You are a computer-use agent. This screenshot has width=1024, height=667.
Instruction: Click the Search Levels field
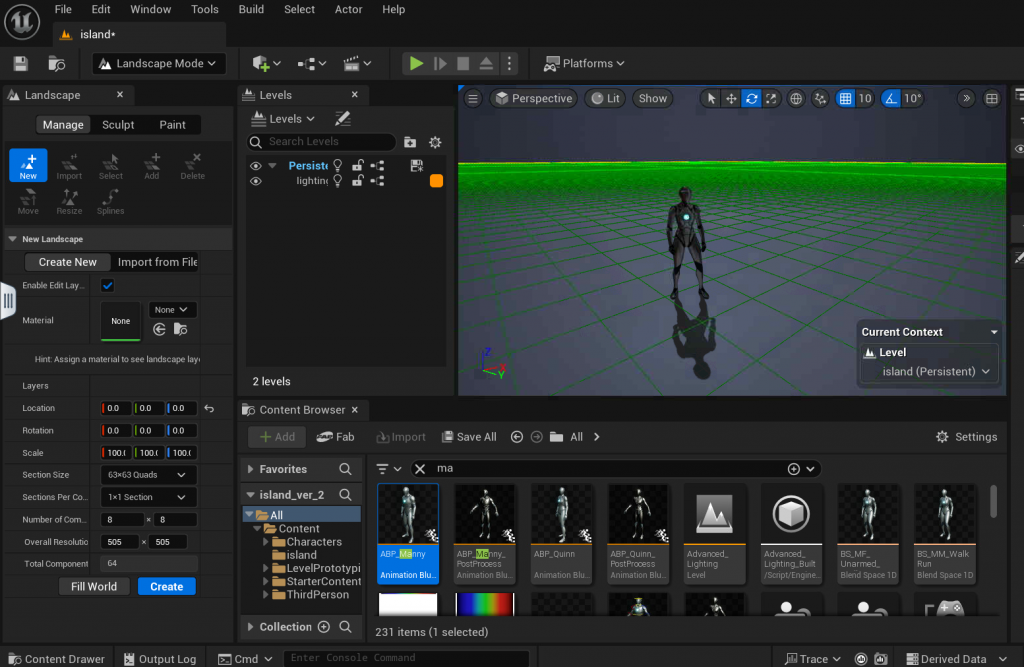point(321,142)
